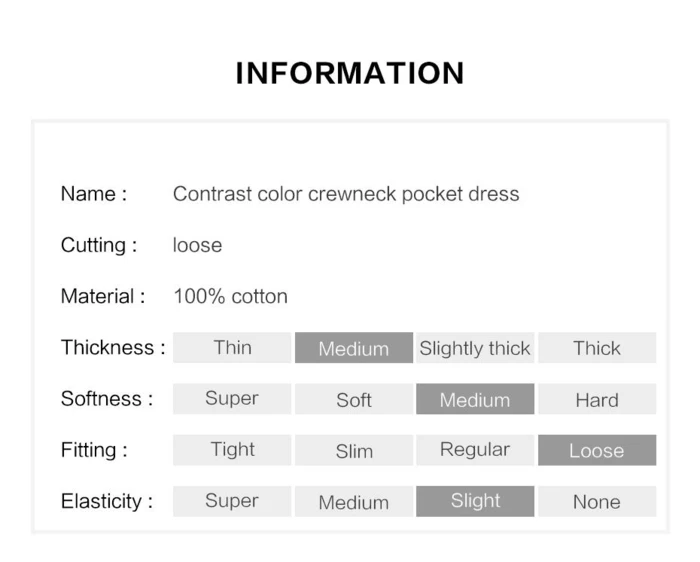Image resolution: width=700 pixels, height=562 pixels.
Task: Click the 100% cotton material value
Action: pos(230,296)
